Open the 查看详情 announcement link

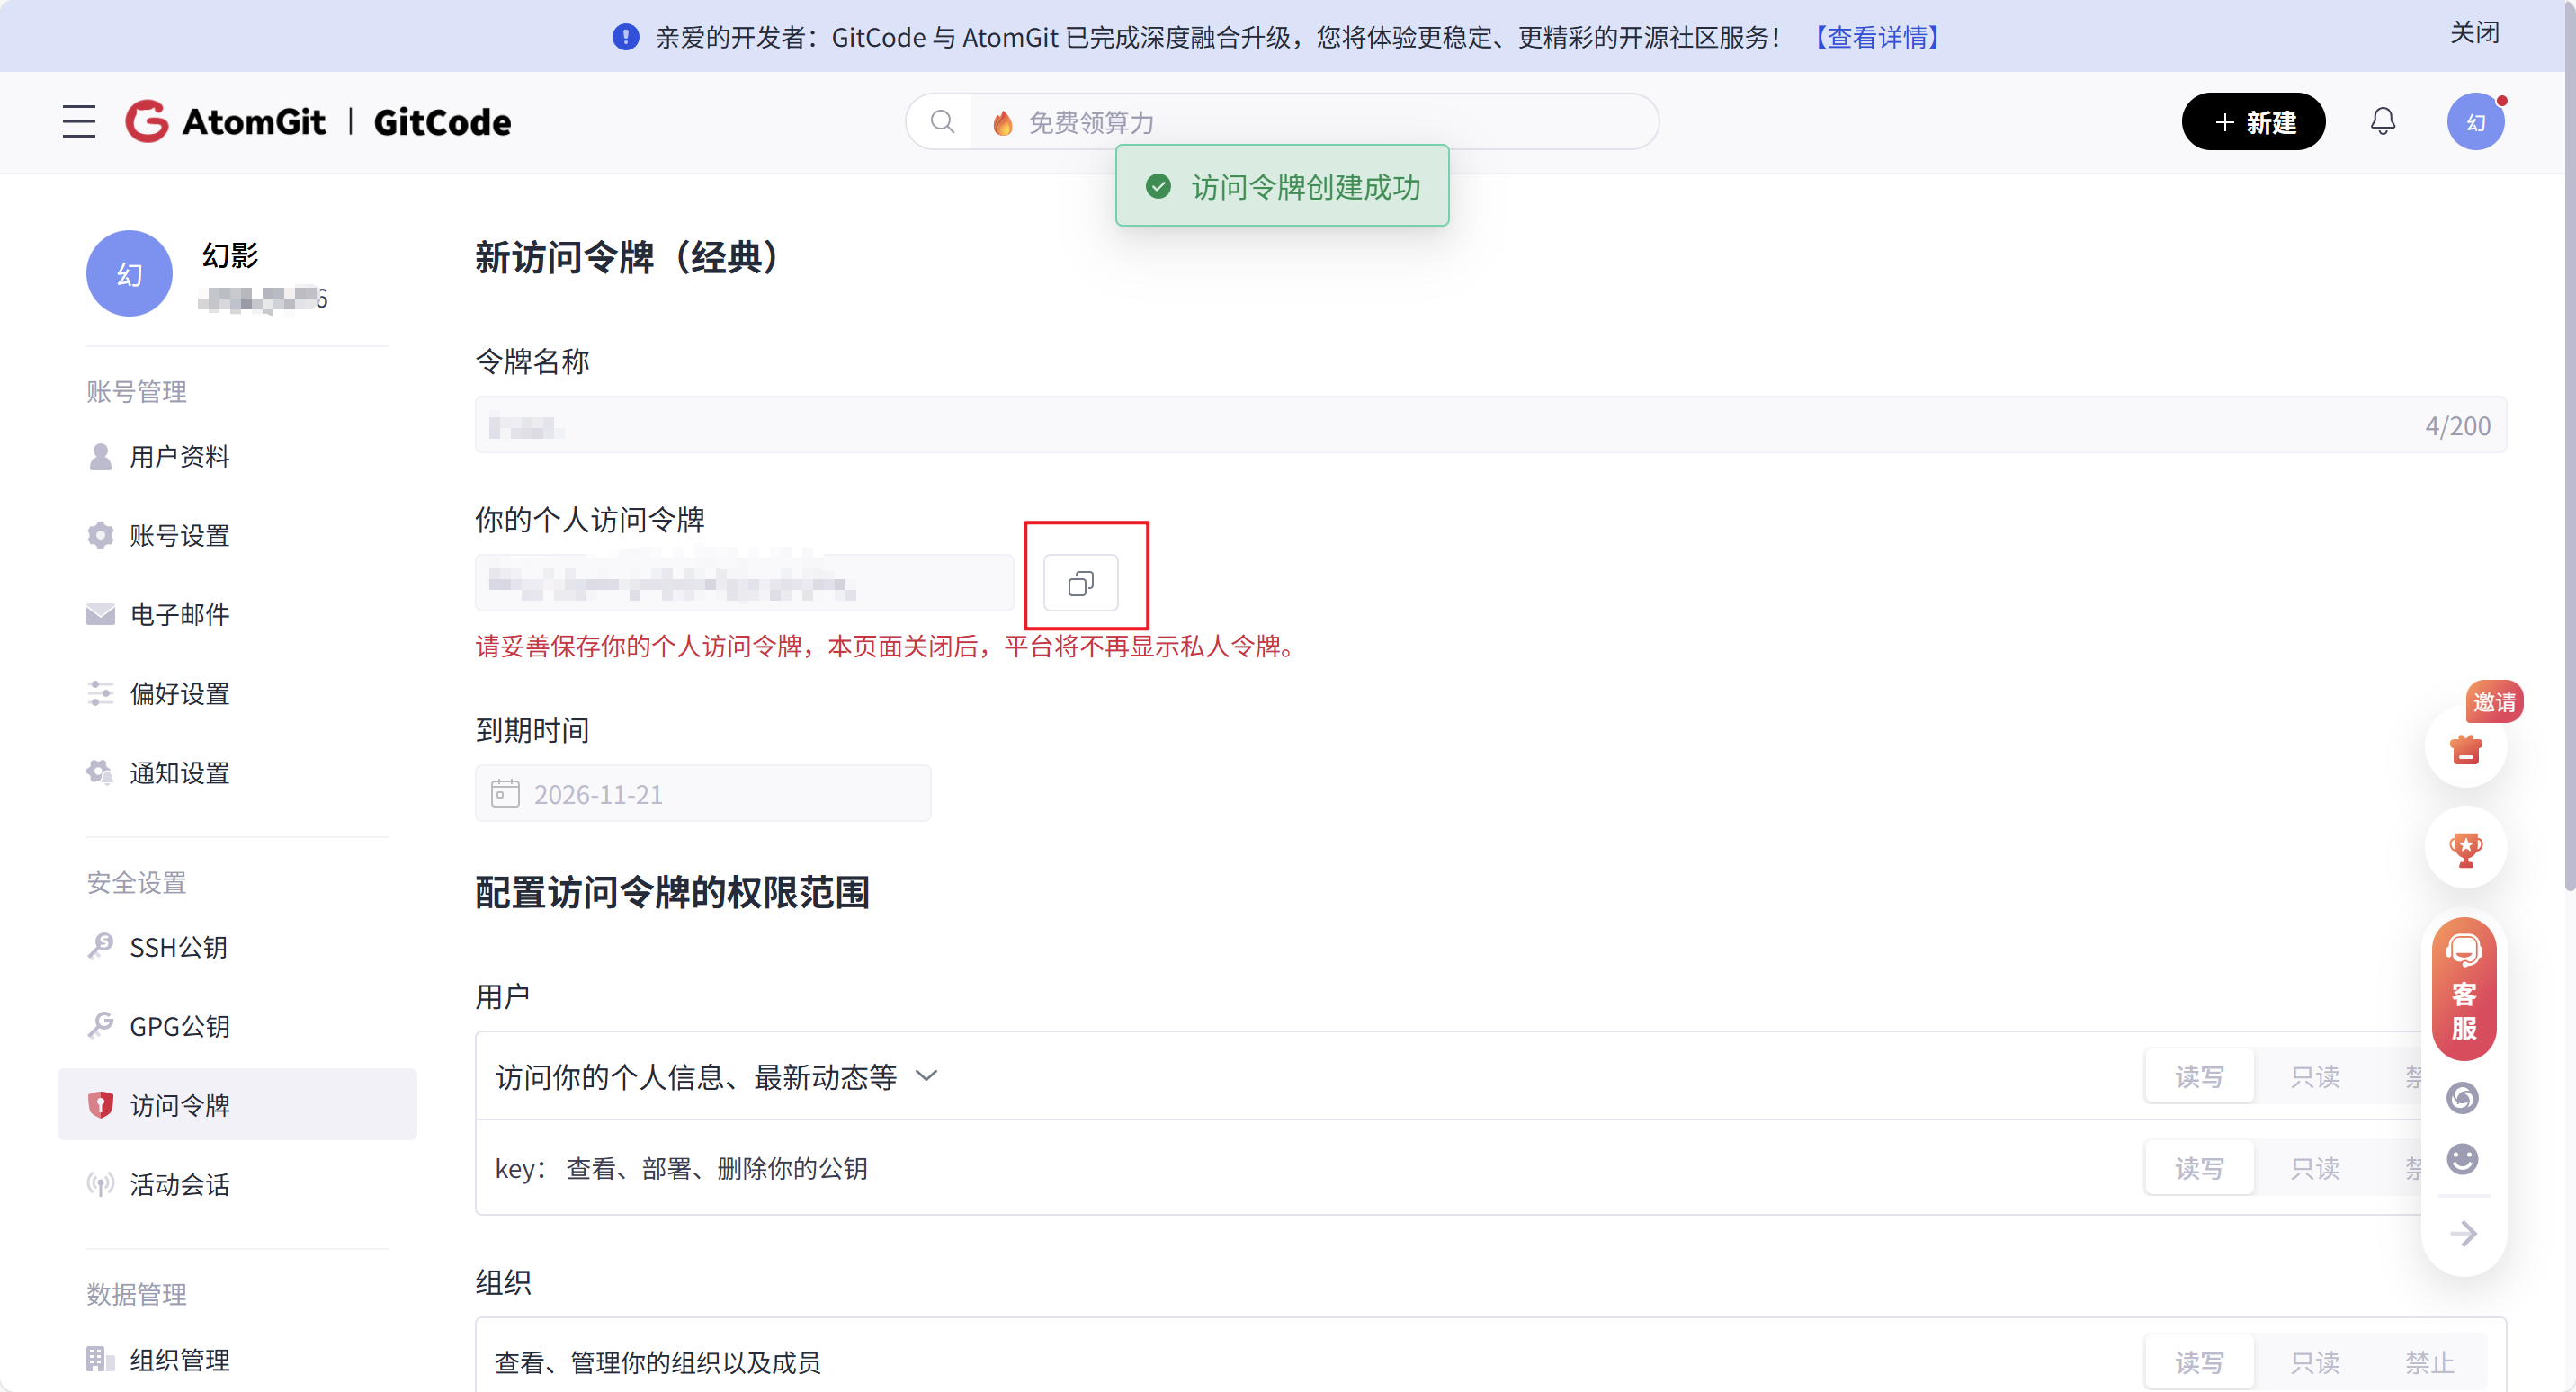1877,37
